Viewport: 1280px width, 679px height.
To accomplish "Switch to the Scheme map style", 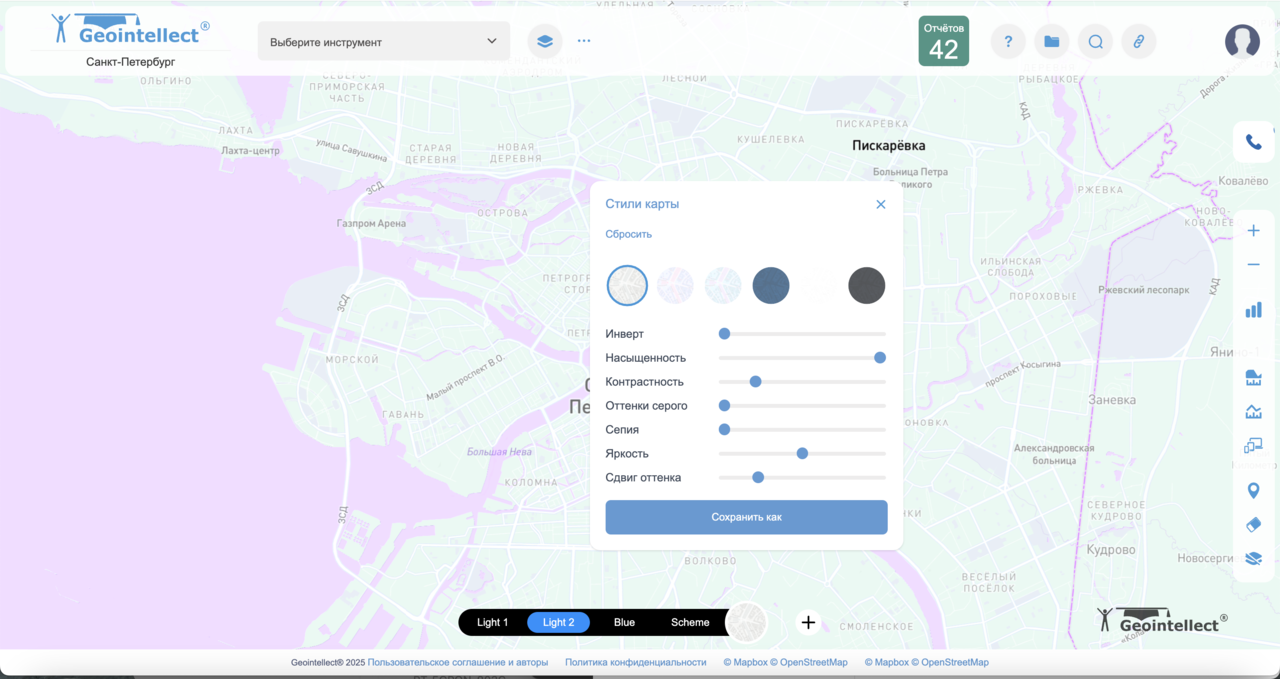I will coord(690,622).
